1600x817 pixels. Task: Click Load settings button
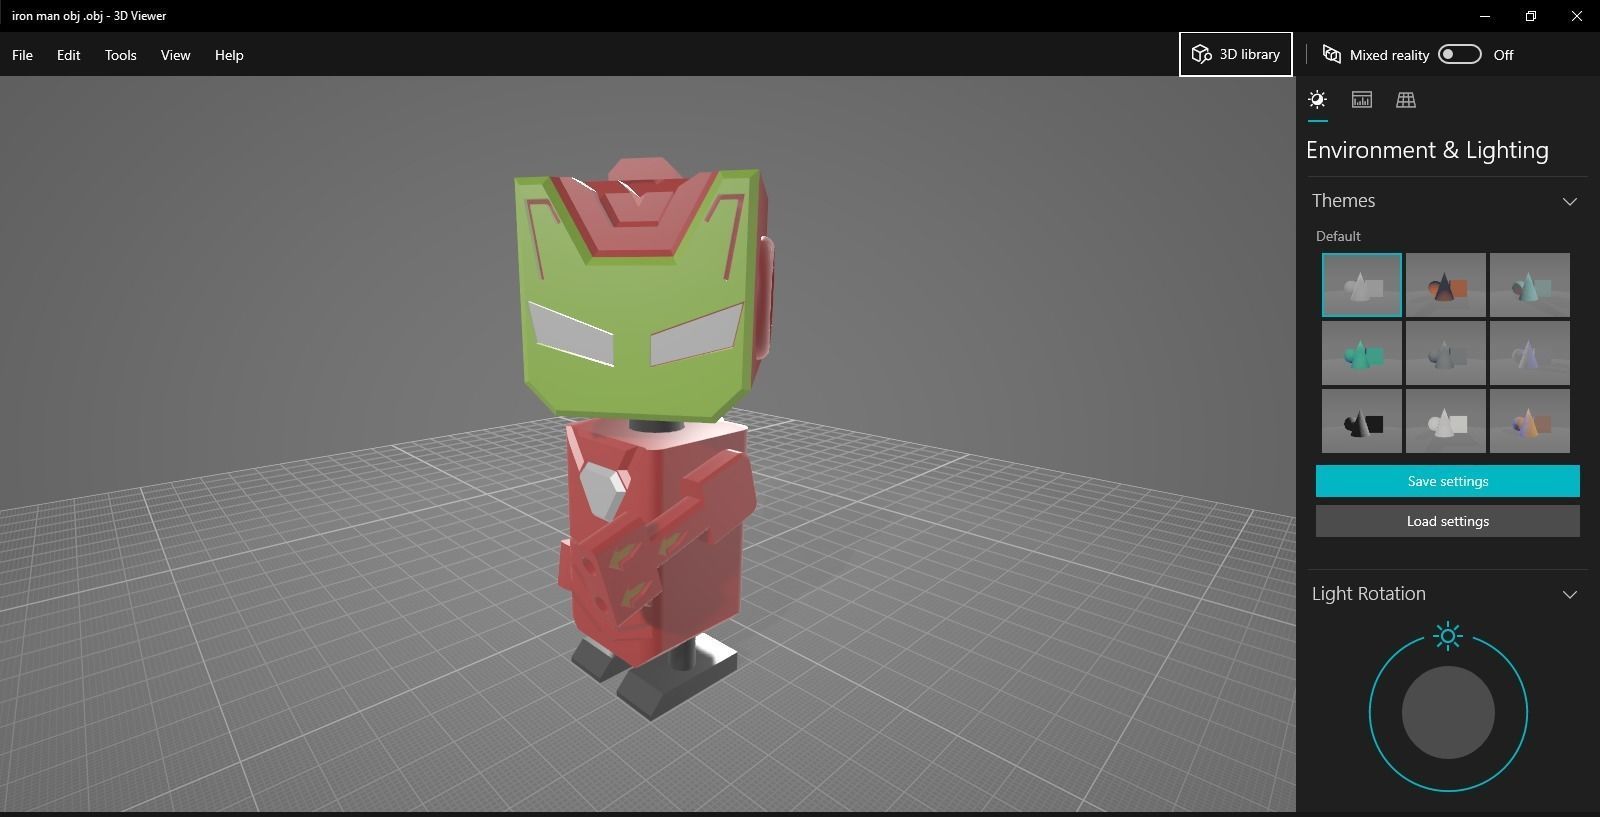[x=1447, y=521]
